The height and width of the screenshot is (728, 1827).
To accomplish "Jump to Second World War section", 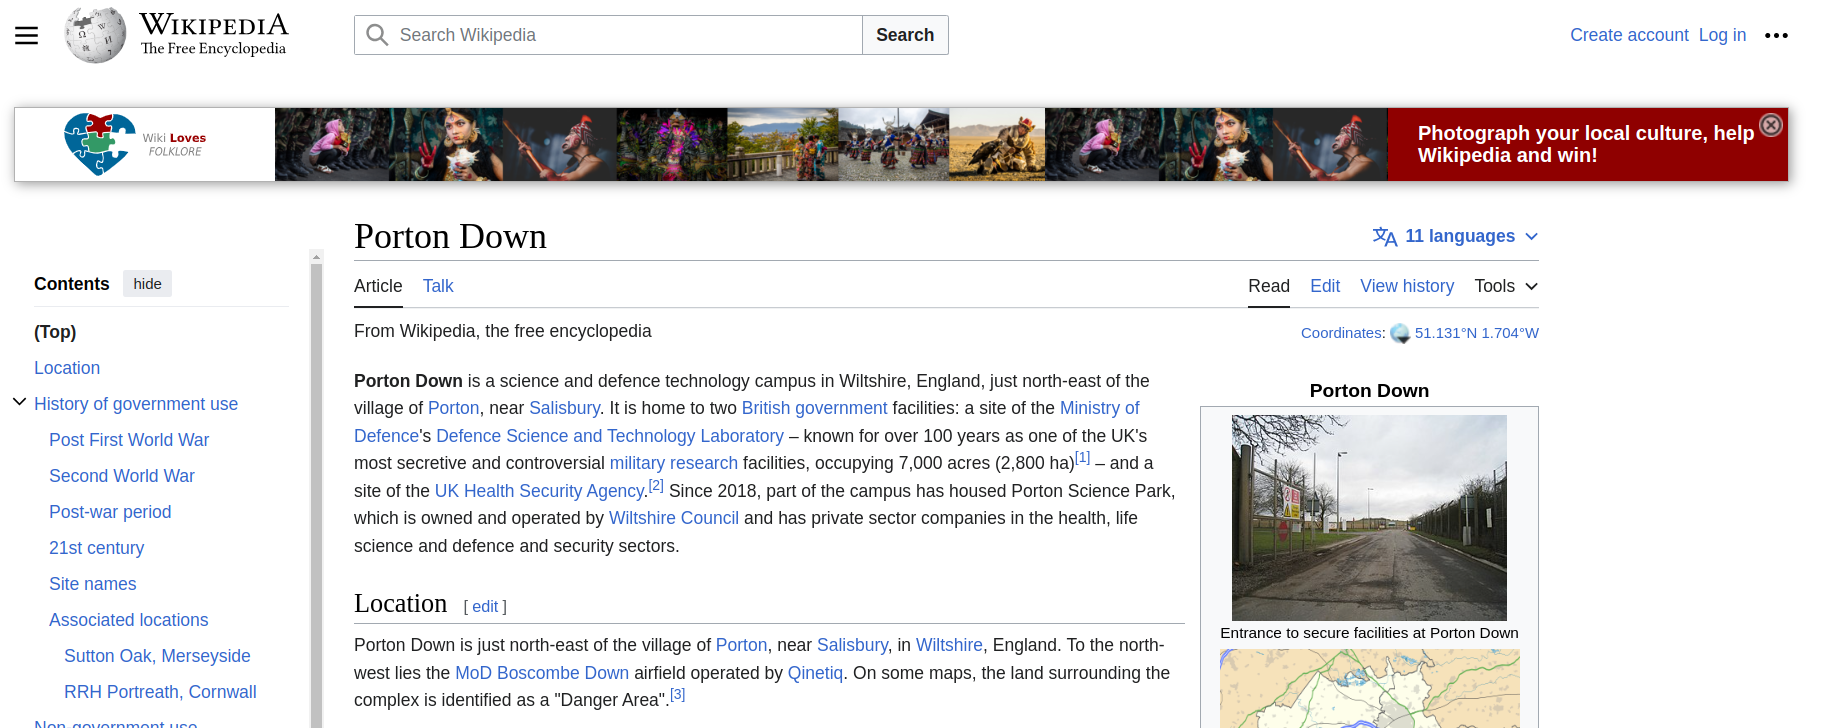I will (x=122, y=476).
